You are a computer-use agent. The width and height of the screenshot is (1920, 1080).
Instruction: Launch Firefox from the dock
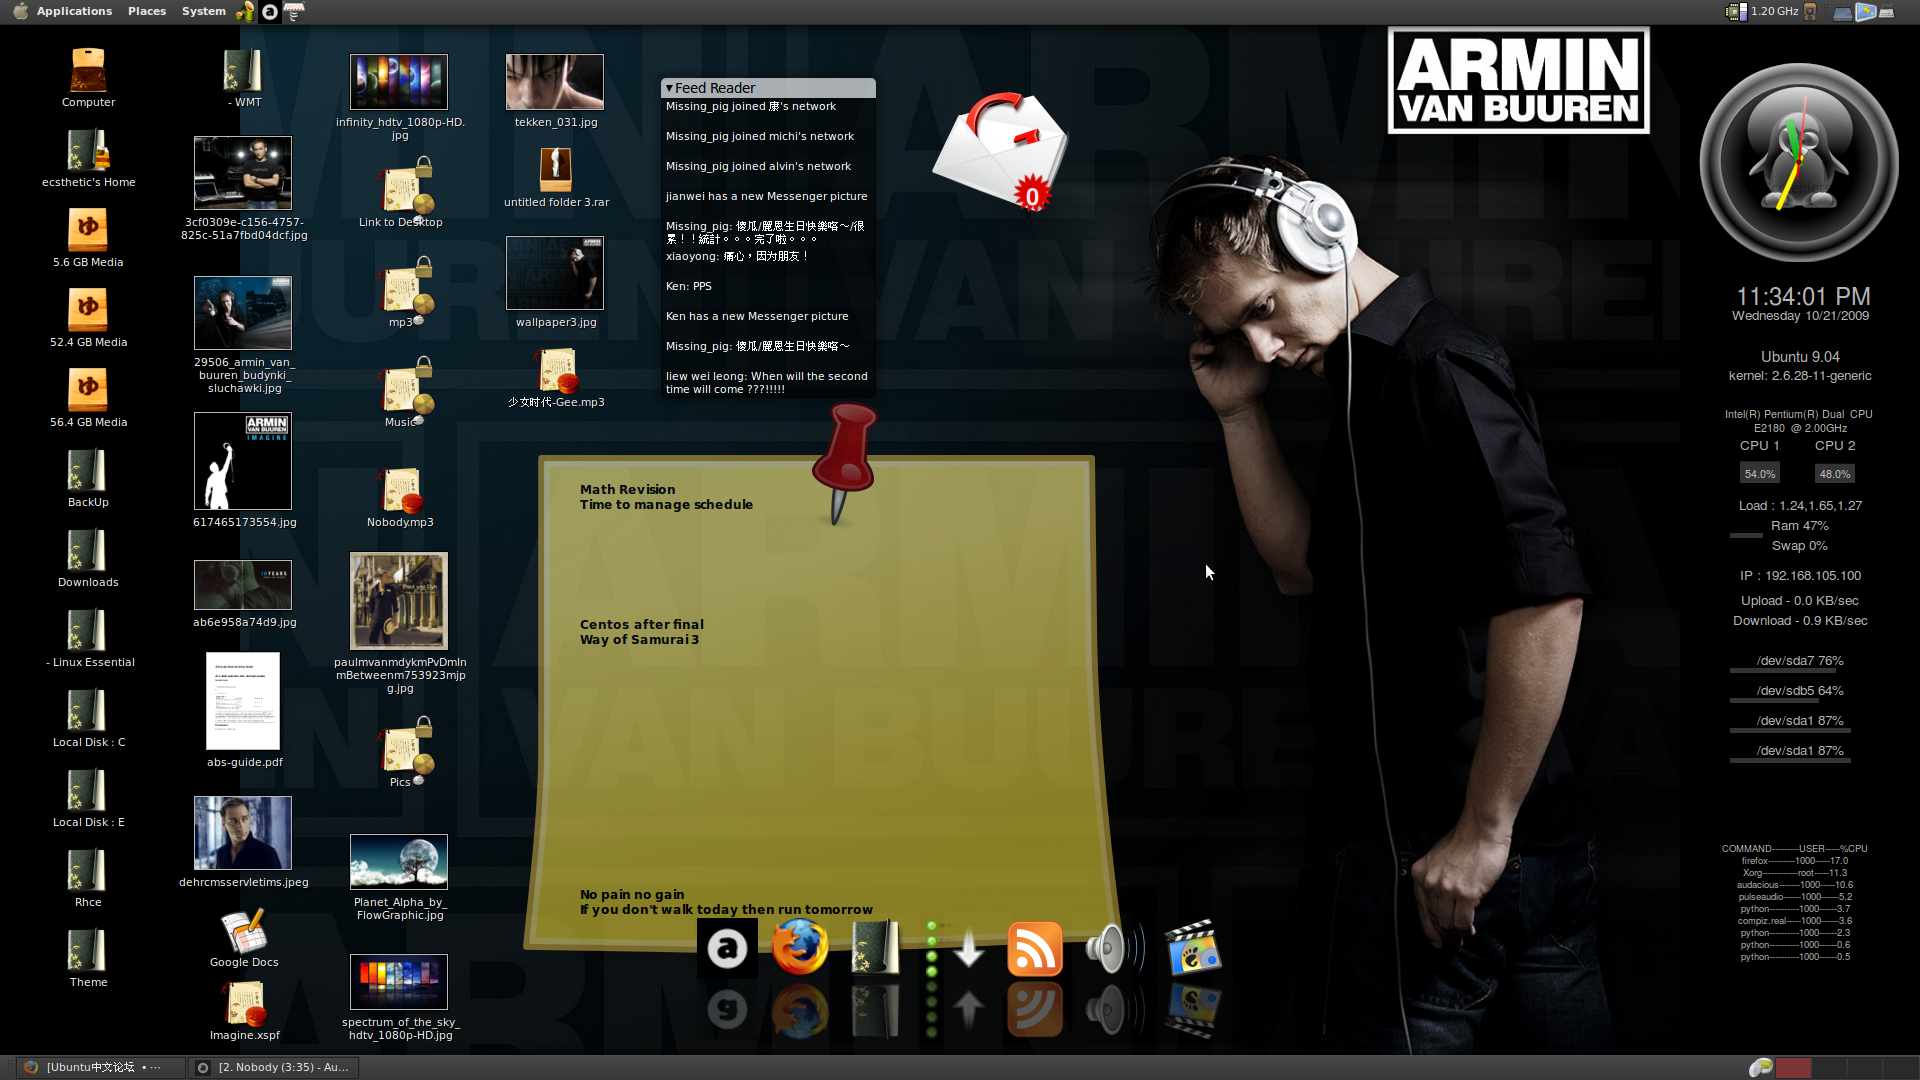(800, 946)
